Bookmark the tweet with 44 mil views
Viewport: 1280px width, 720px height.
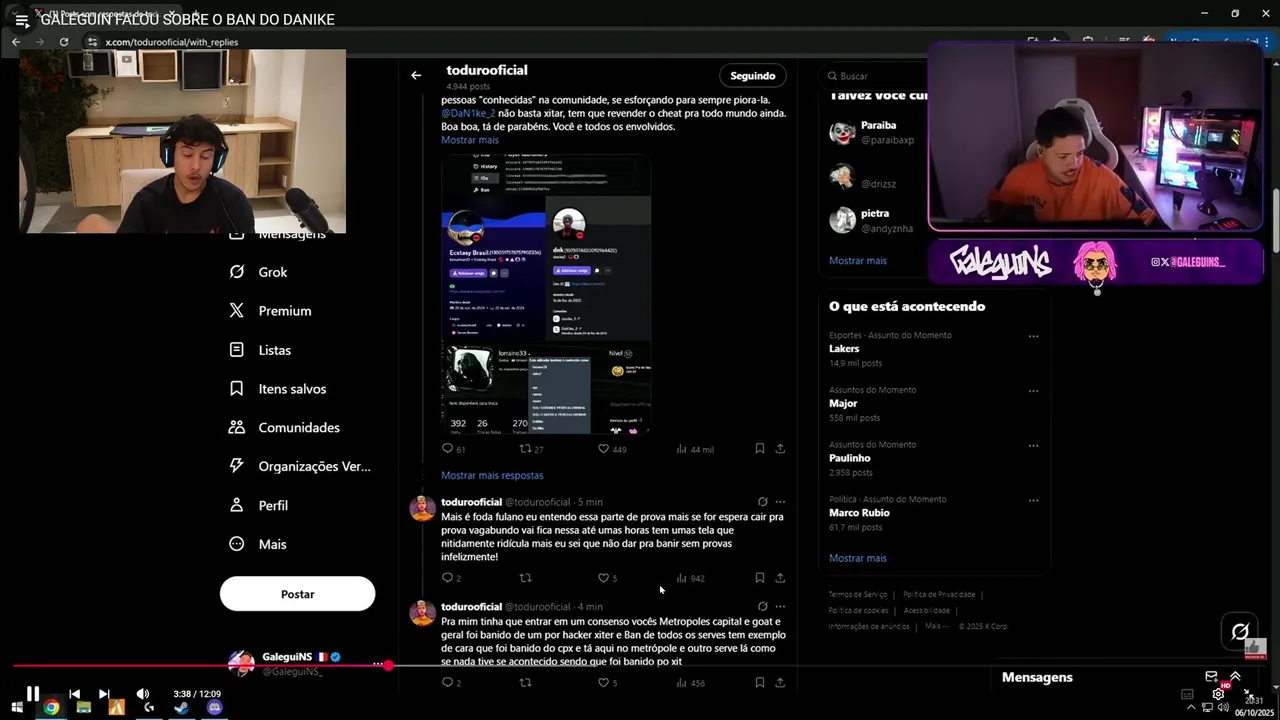[760, 449]
